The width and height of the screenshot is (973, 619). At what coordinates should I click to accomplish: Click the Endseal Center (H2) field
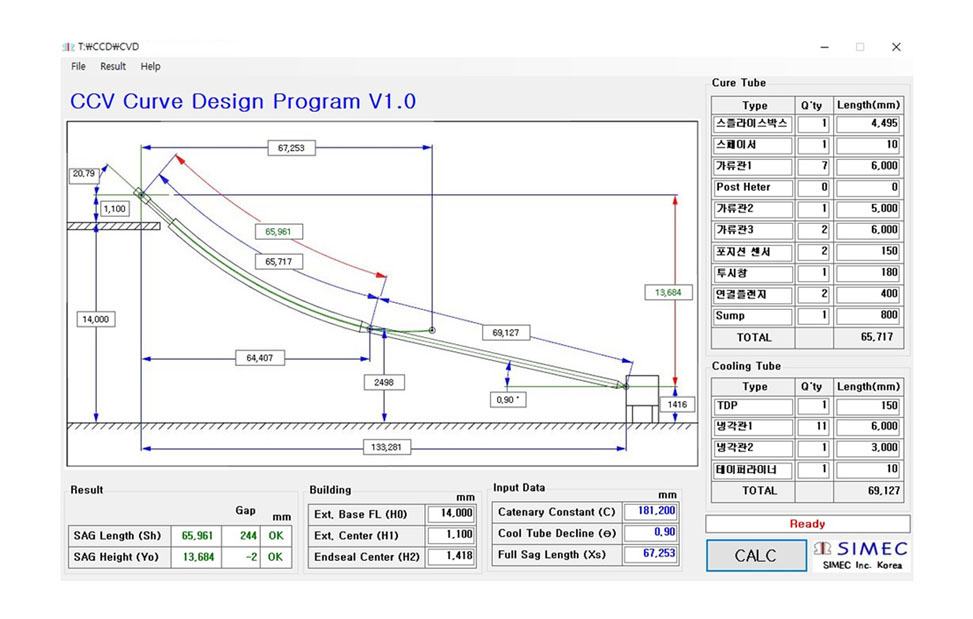click(x=450, y=557)
